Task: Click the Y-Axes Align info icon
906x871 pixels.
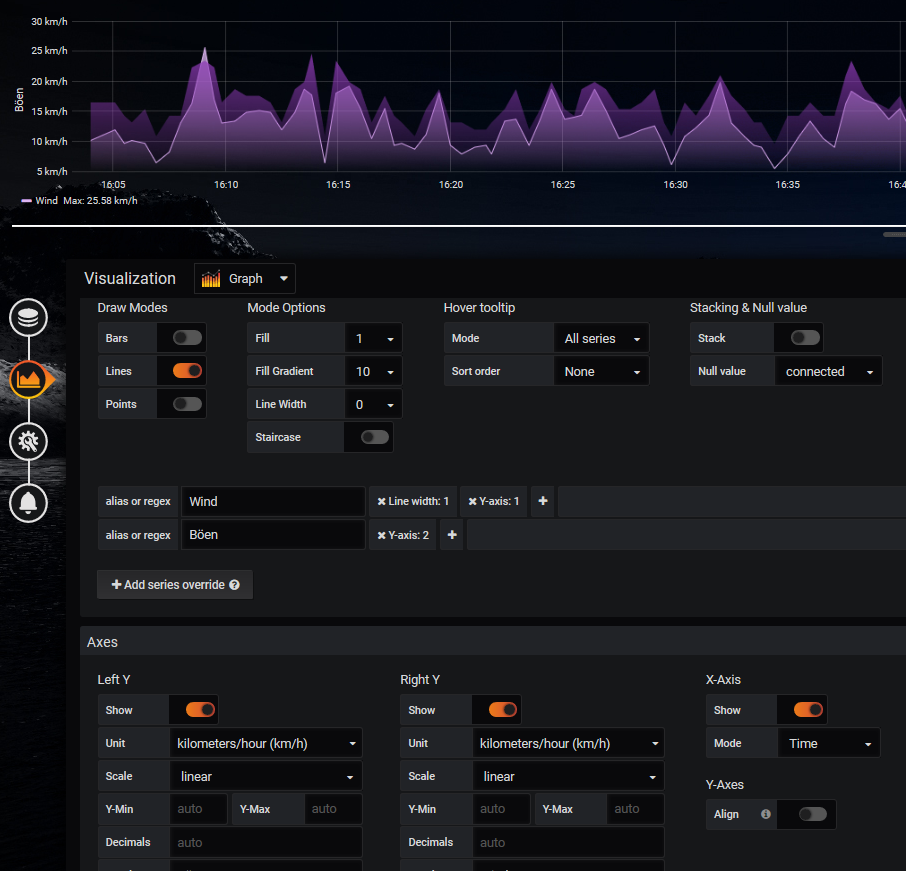Action: coord(766,814)
